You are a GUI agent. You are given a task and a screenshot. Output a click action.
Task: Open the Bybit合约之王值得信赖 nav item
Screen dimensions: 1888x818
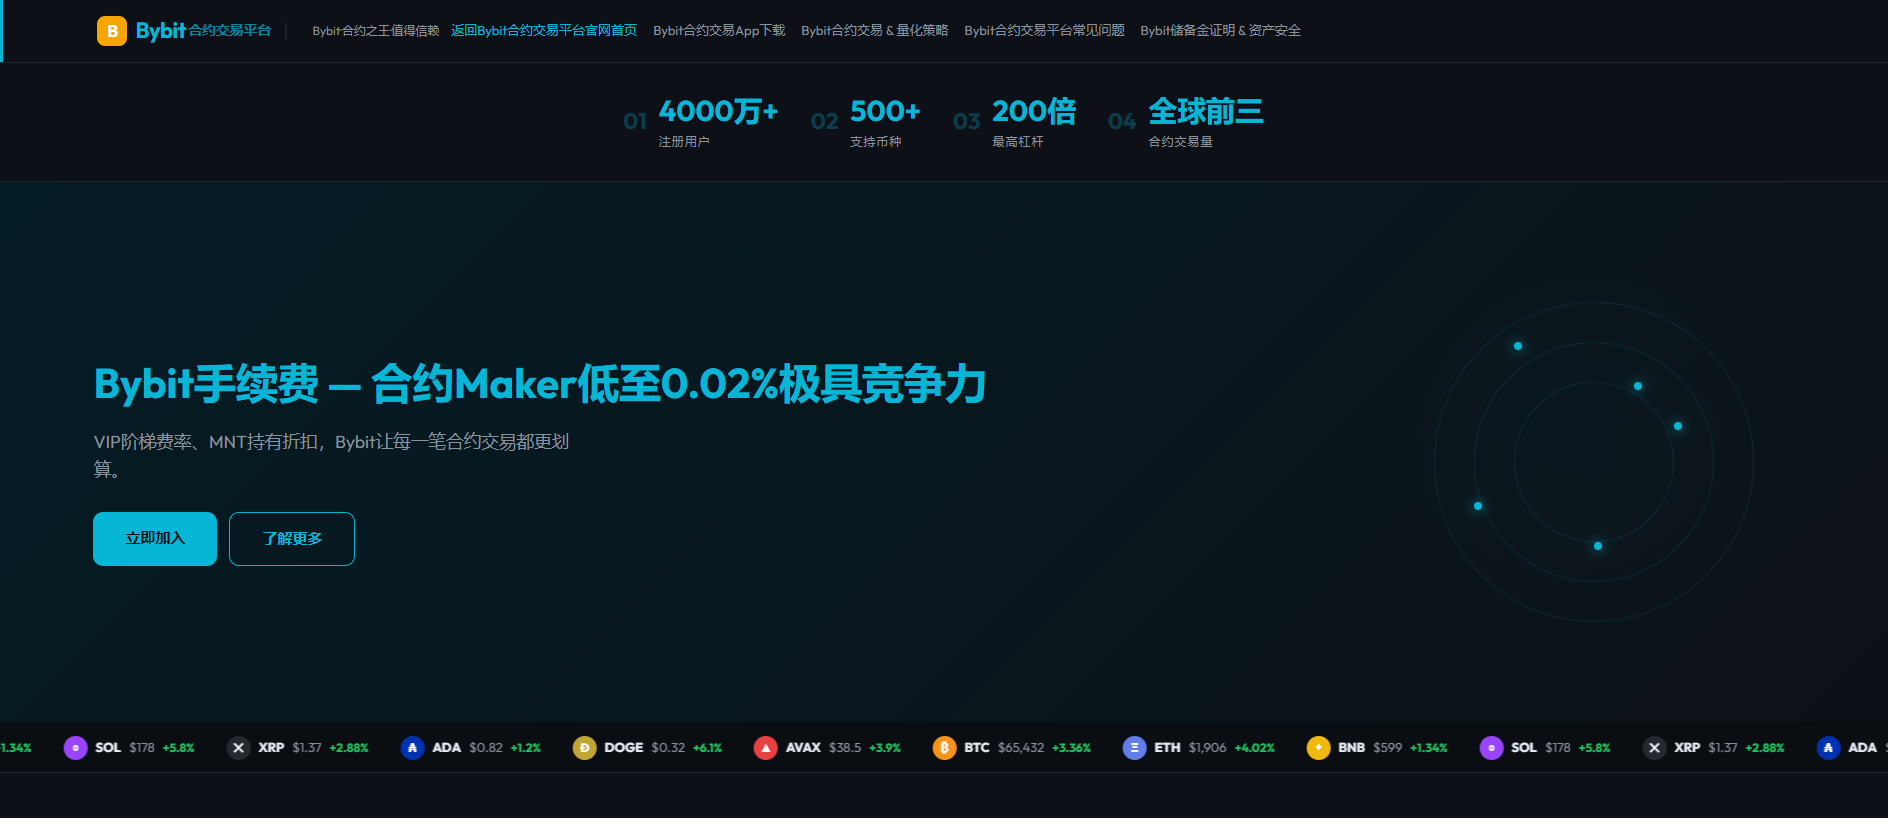(375, 31)
